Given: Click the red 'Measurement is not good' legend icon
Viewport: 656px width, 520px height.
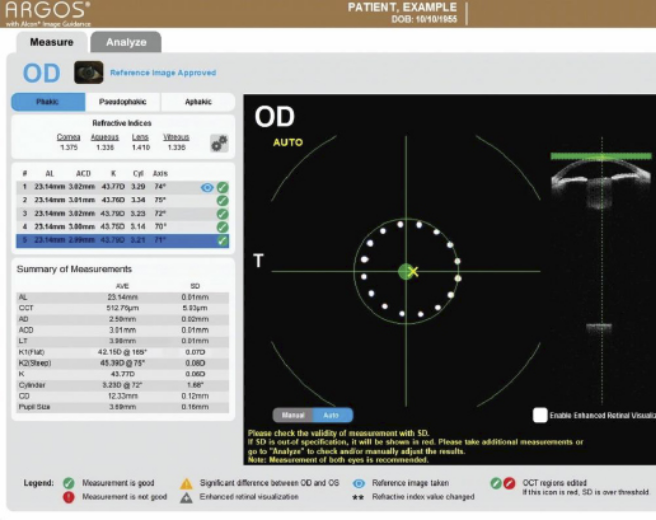Looking at the screenshot, I should (70, 496).
